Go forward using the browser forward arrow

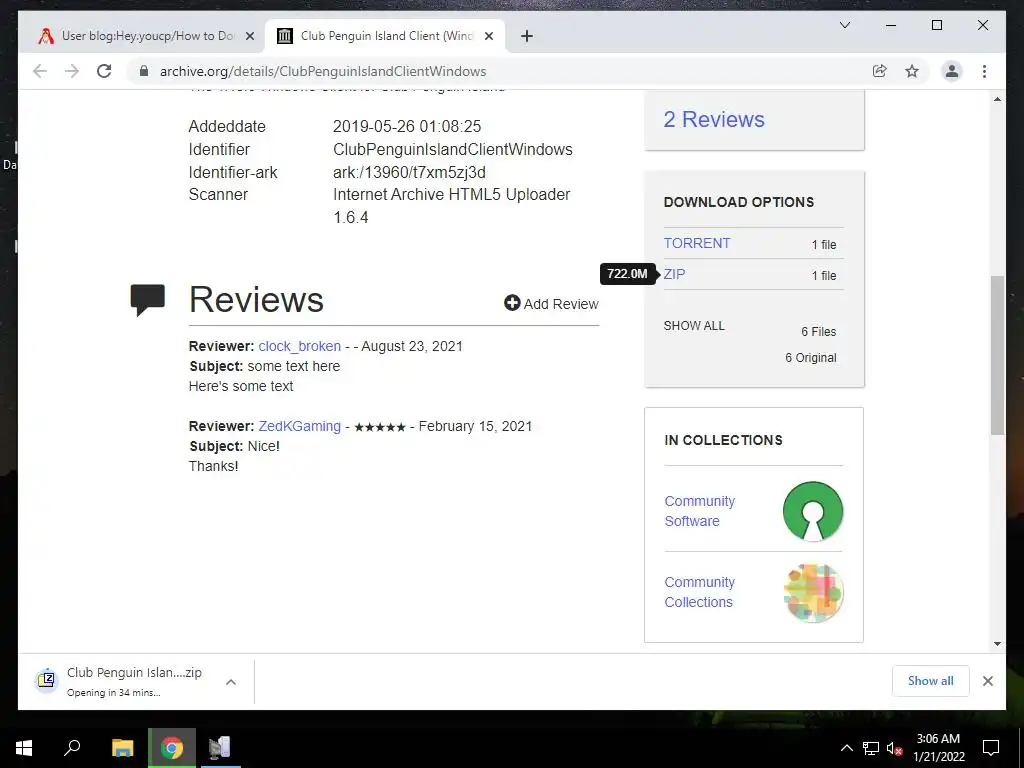tap(72, 71)
